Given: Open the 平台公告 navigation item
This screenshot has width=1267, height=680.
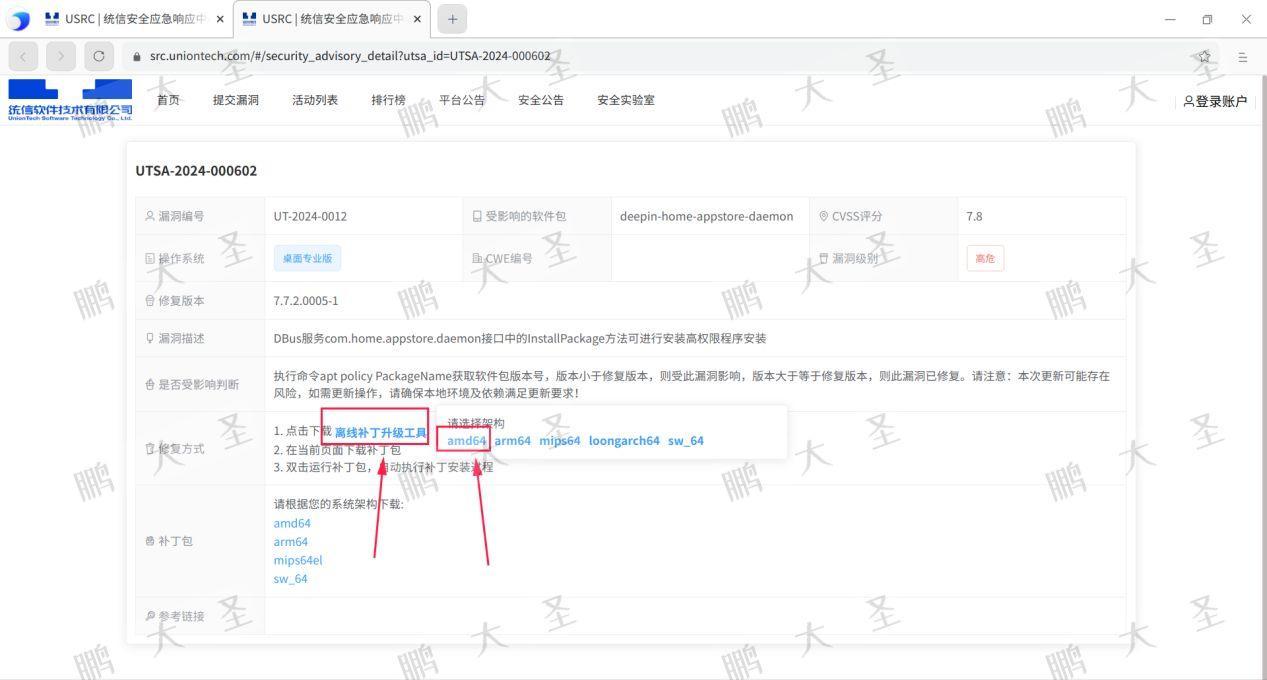Looking at the screenshot, I should click(x=462, y=100).
